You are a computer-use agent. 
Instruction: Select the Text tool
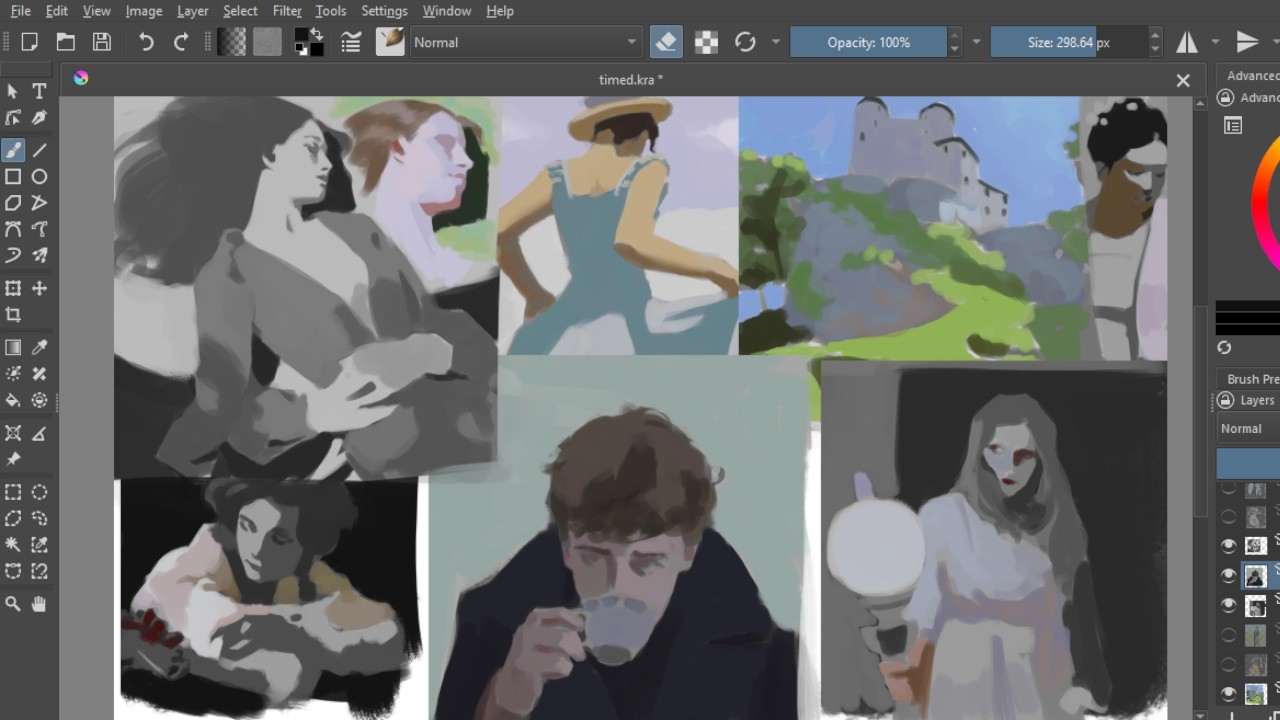coord(39,91)
